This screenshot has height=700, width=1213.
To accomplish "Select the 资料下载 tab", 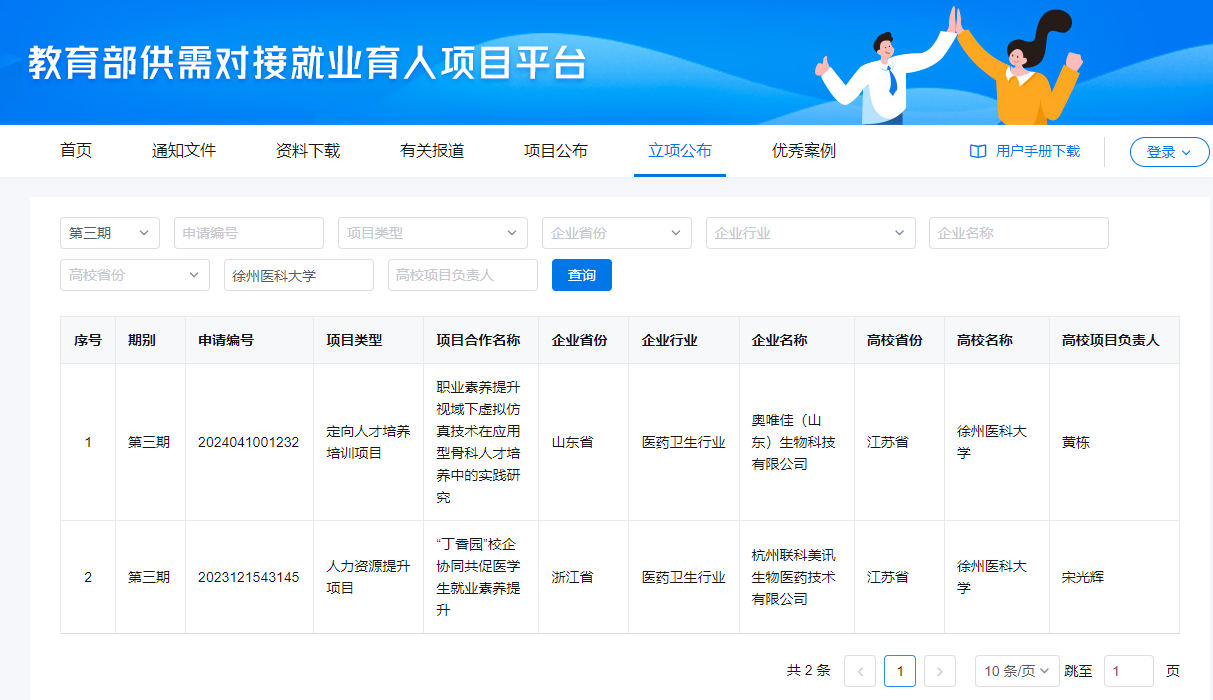I will [308, 151].
